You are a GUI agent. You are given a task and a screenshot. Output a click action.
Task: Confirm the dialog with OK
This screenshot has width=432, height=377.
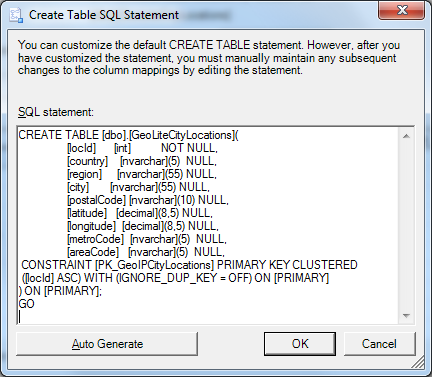coord(300,344)
